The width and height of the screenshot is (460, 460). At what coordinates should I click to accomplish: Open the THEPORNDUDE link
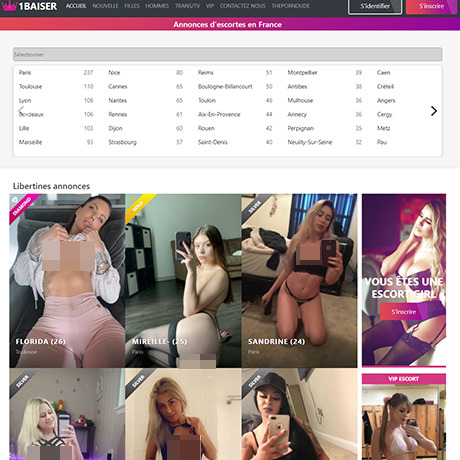point(290,6)
